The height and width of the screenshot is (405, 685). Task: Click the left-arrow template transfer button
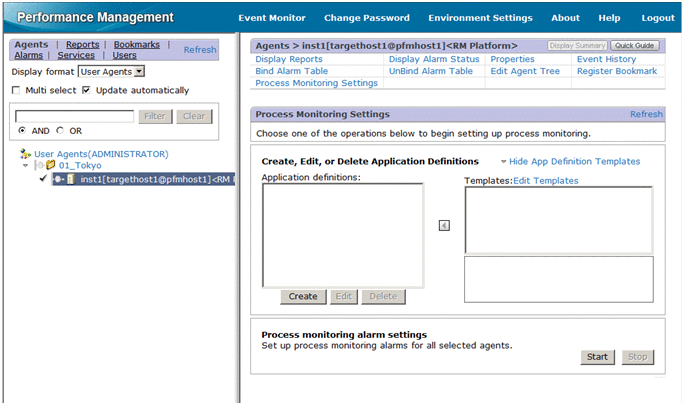(444, 225)
